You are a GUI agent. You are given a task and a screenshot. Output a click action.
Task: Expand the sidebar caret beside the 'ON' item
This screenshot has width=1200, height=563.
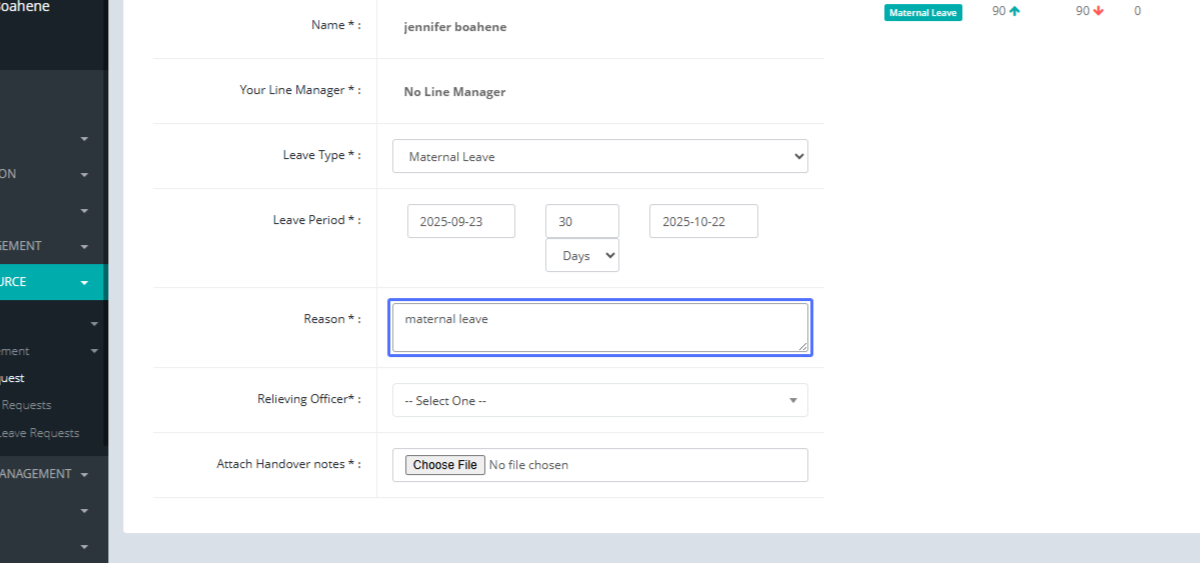[84, 175]
